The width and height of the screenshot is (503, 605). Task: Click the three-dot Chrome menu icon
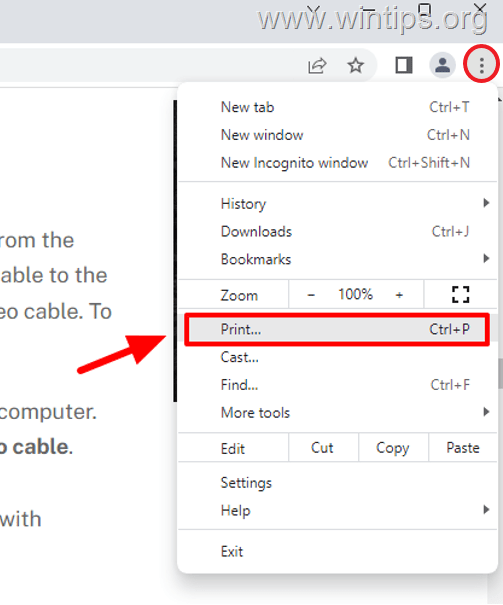tap(481, 65)
